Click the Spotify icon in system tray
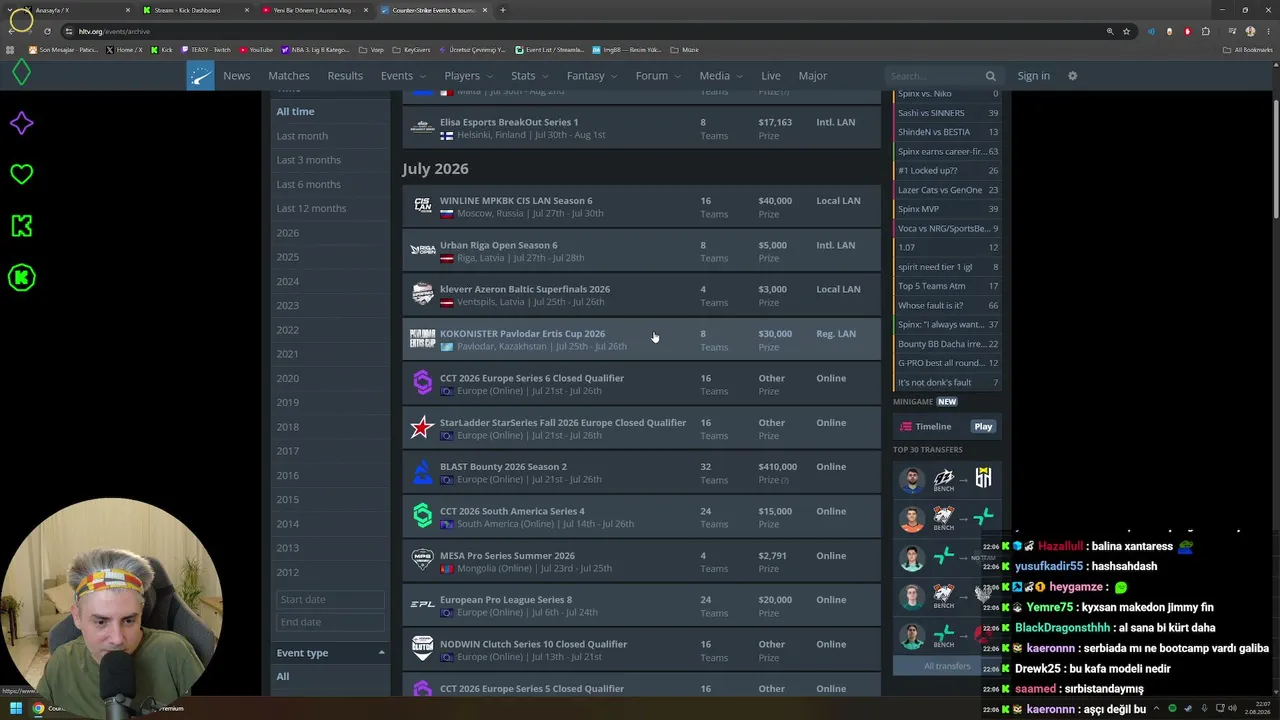 tap(1172, 708)
